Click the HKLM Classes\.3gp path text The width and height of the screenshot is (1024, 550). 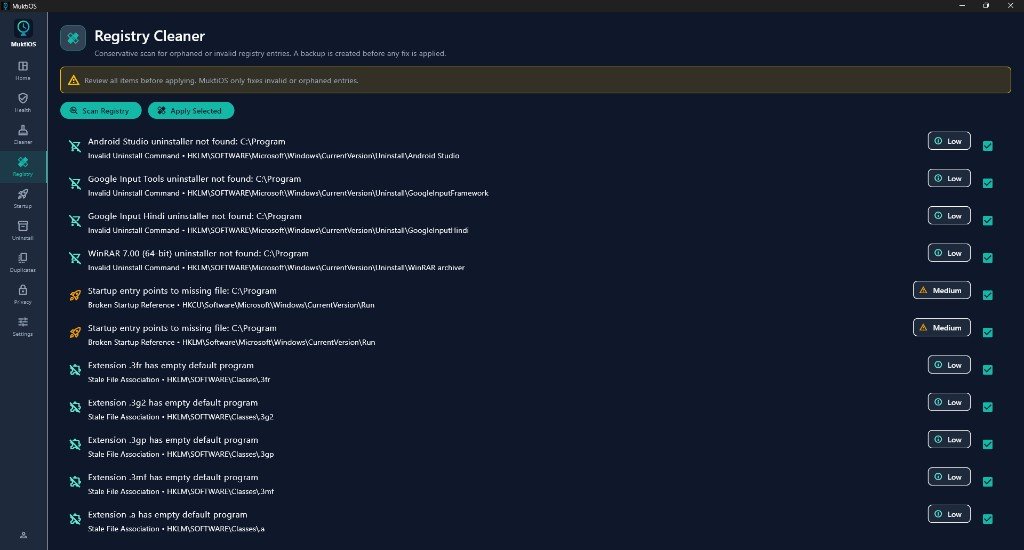click(220, 455)
